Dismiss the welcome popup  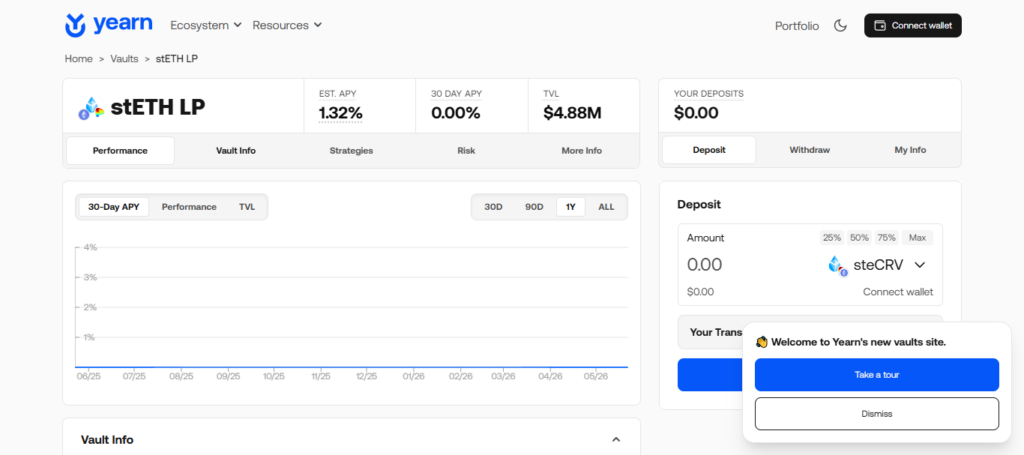tap(877, 414)
